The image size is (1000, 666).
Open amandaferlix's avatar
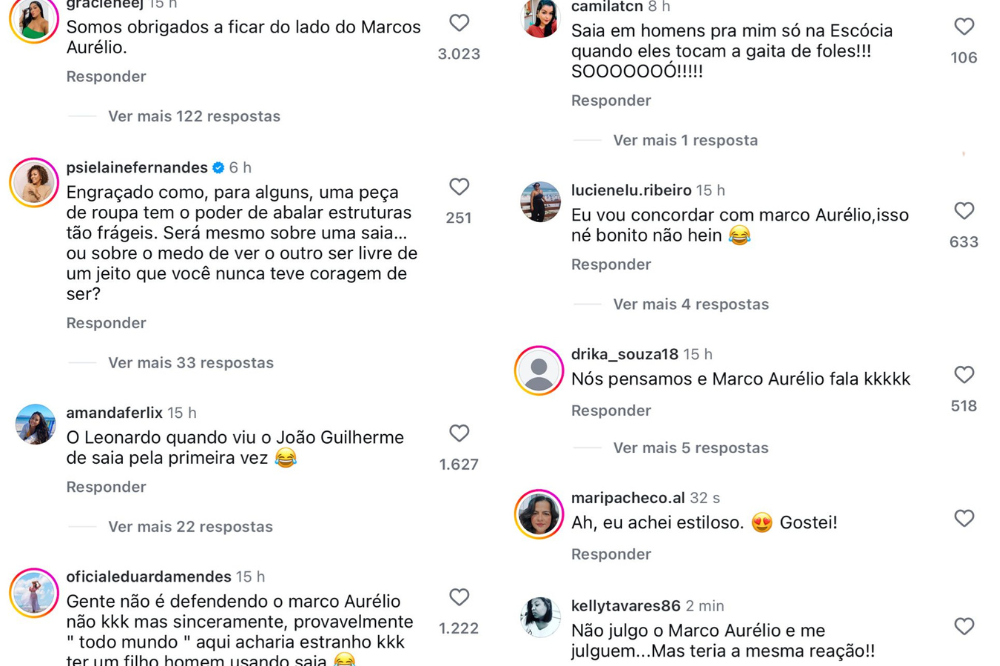(35, 424)
